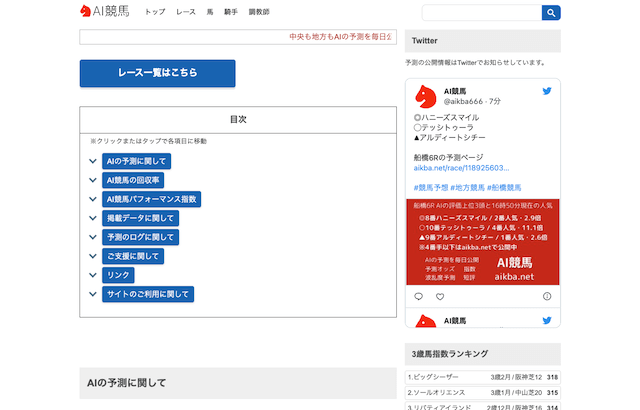Jump to 予測のログに関して section
Image resolution: width=640 pixels, height=410 pixels.
pyautogui.click(x=140, y=237)
